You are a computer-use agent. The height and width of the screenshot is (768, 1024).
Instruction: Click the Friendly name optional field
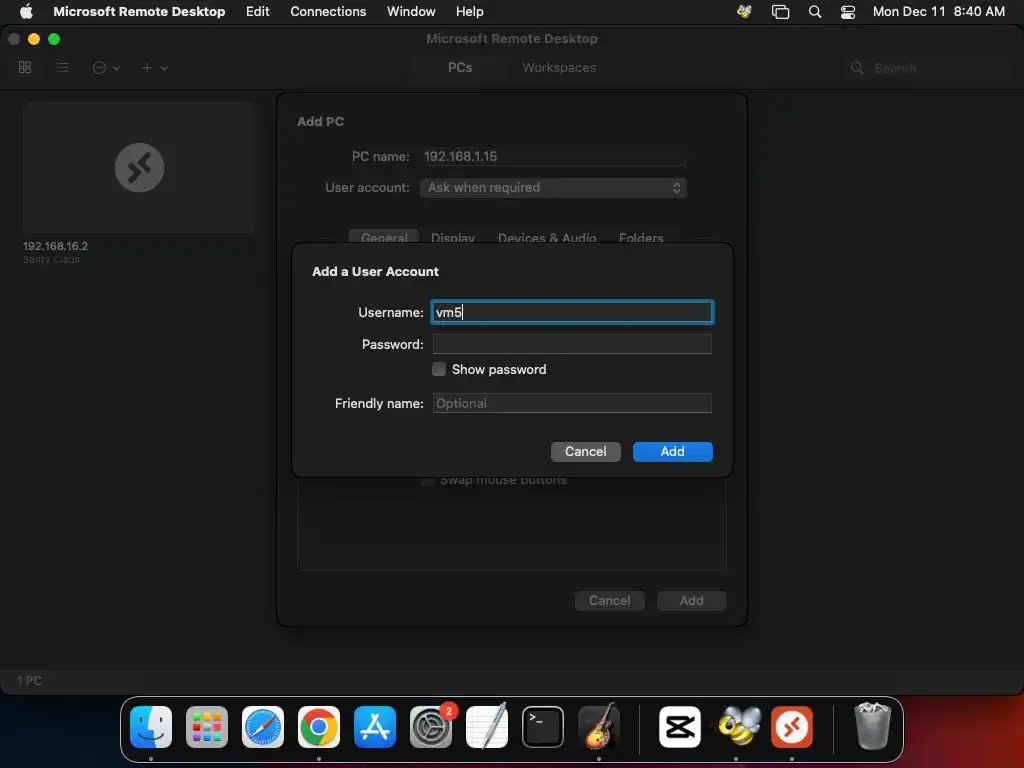(x=572, y=403)
